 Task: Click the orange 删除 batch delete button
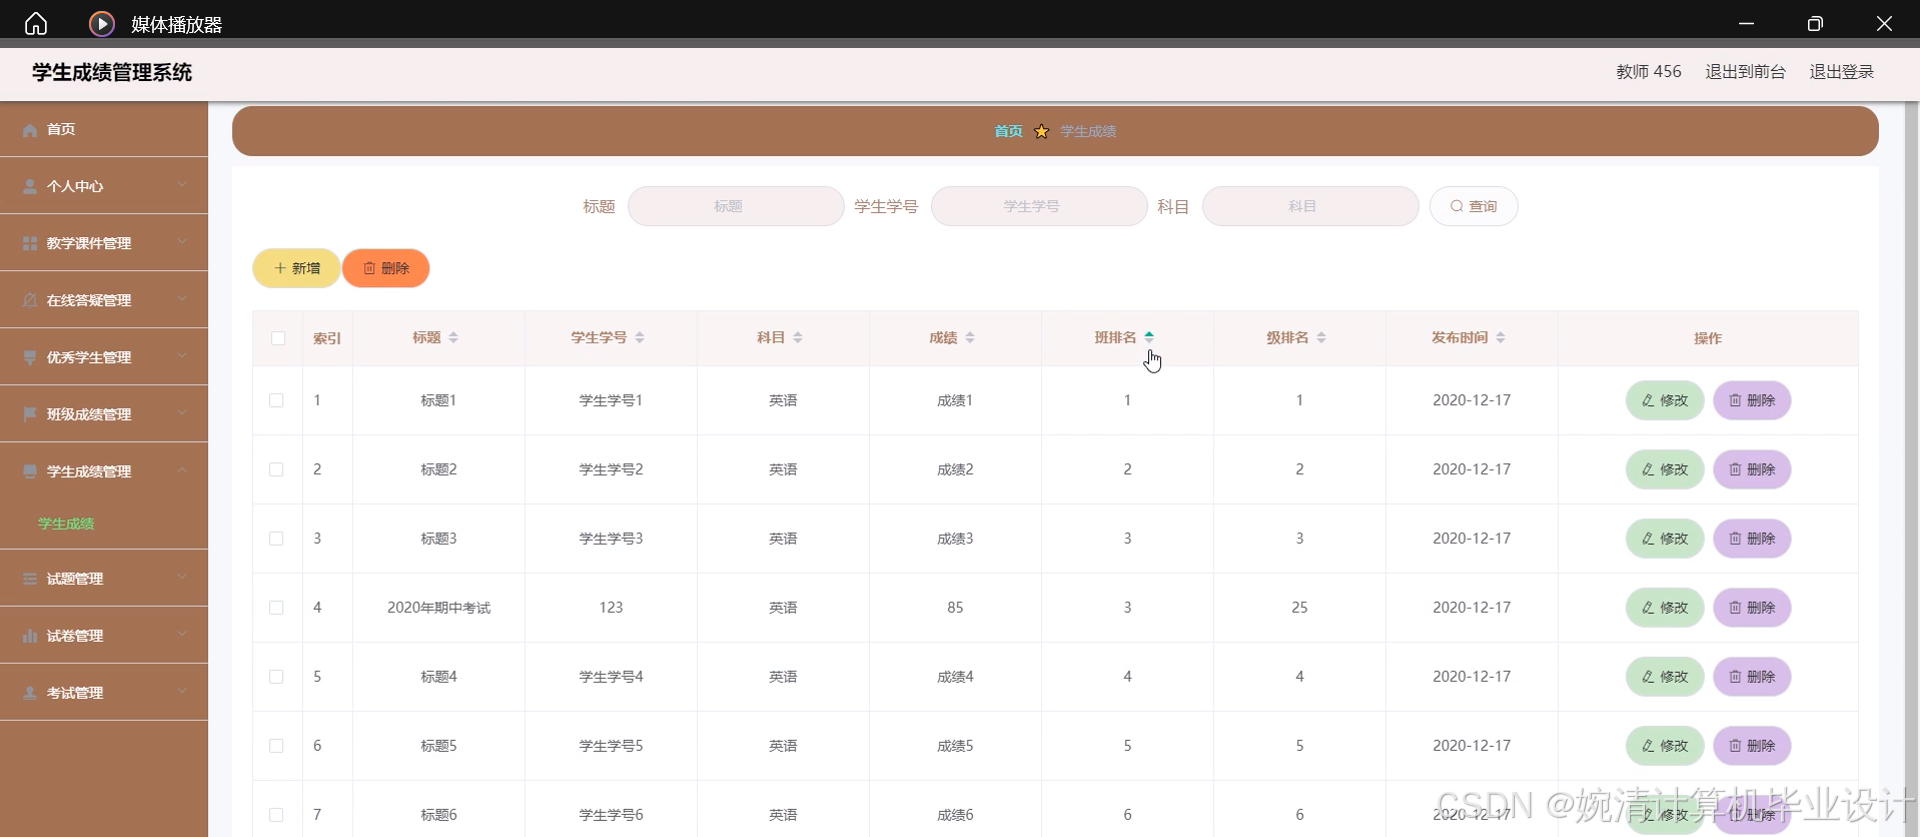(386, 268)
